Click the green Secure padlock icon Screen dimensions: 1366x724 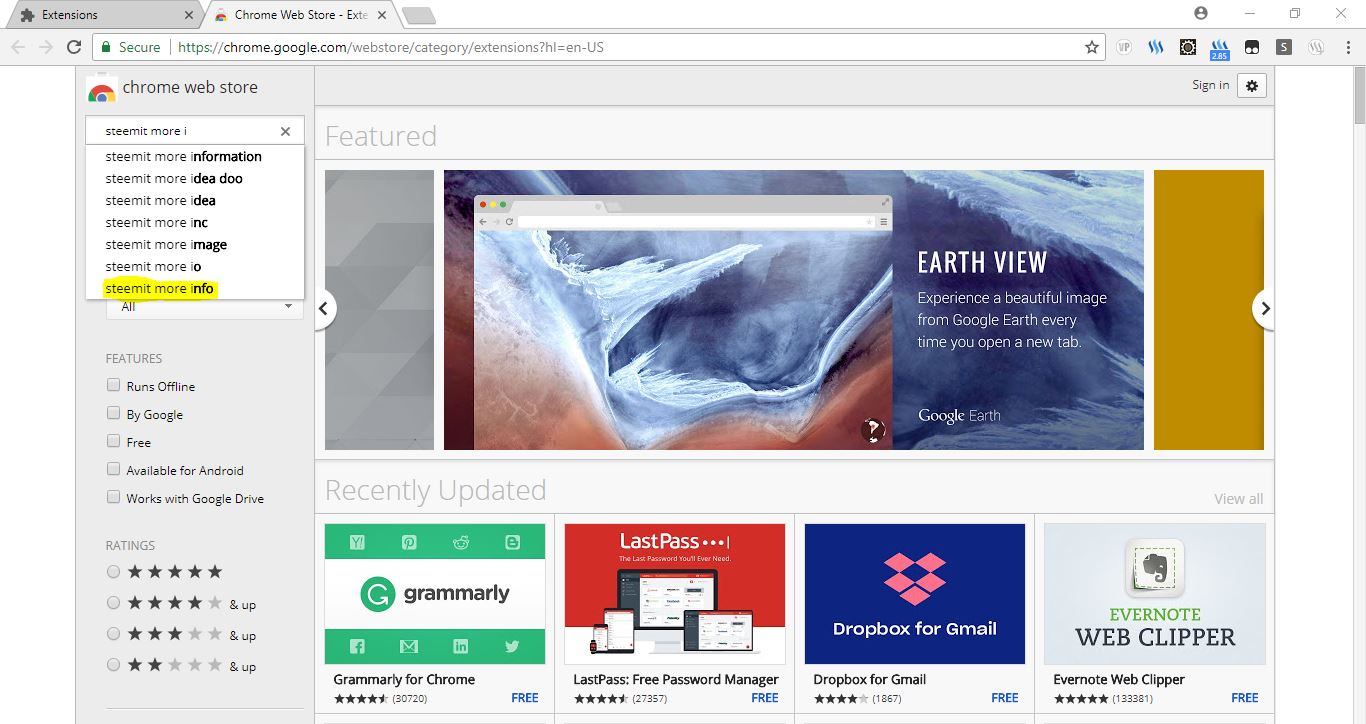click(106, 47)
